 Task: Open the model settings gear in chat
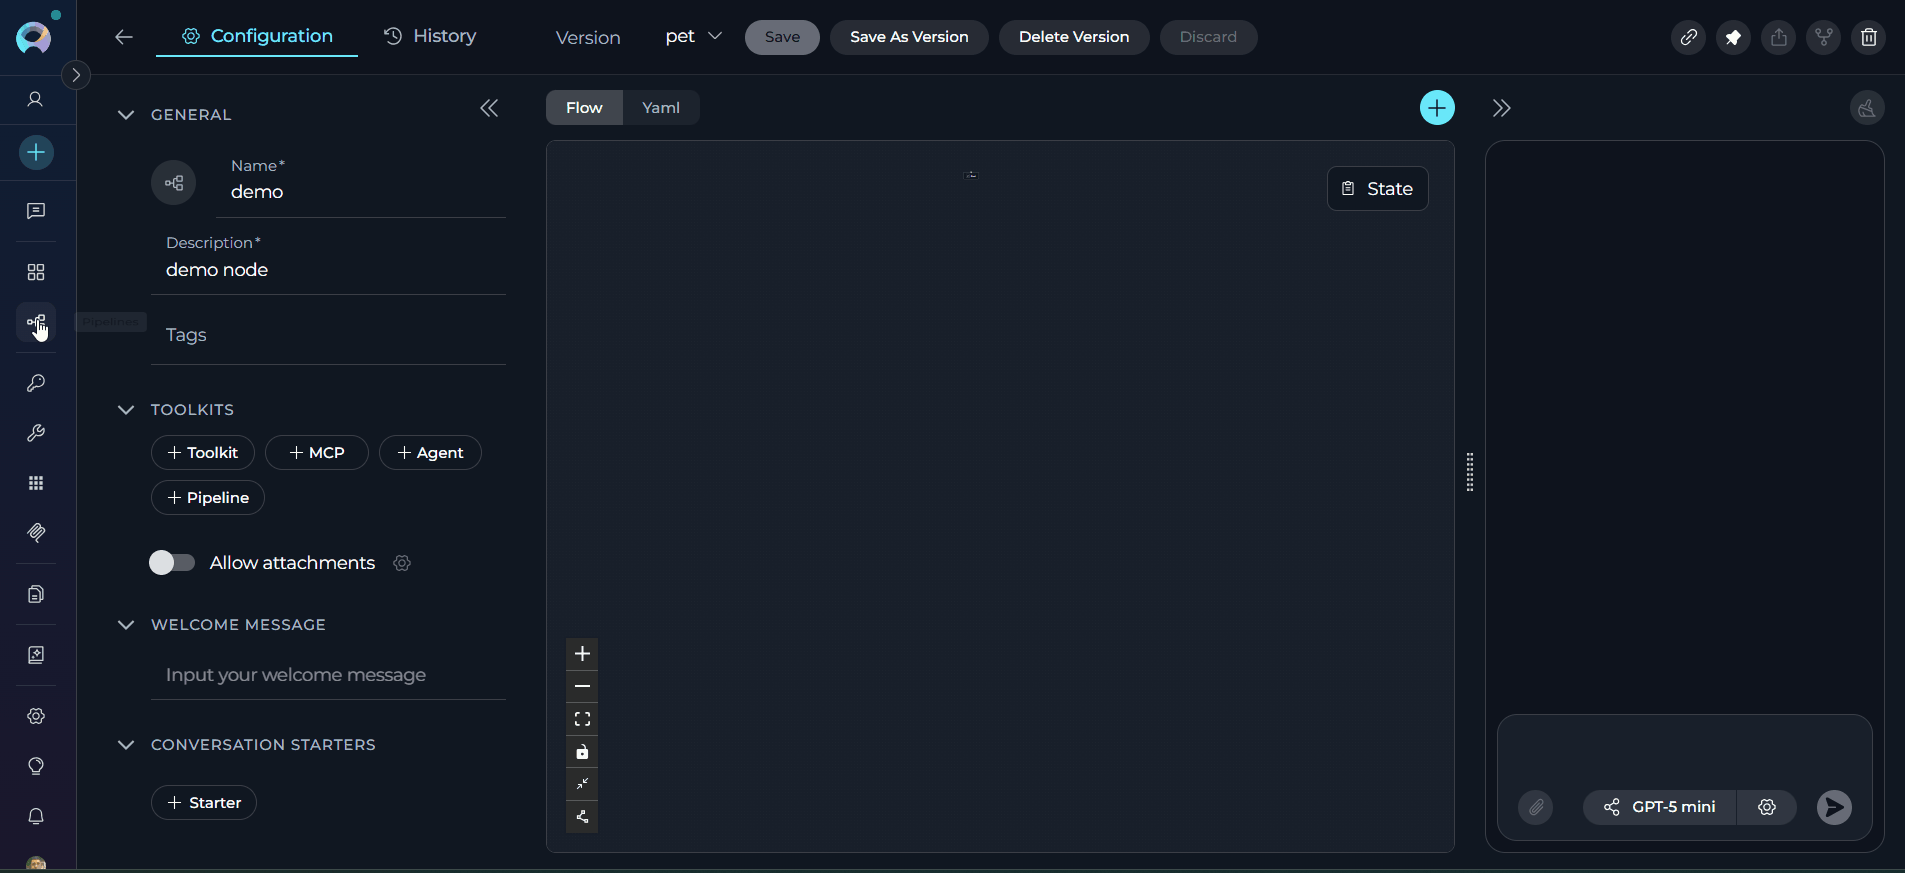click(x=1766, y=807)
